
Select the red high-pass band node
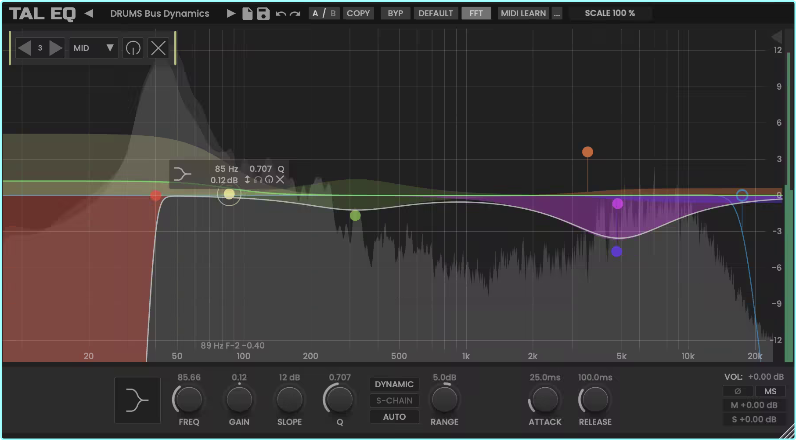point(156,195)
